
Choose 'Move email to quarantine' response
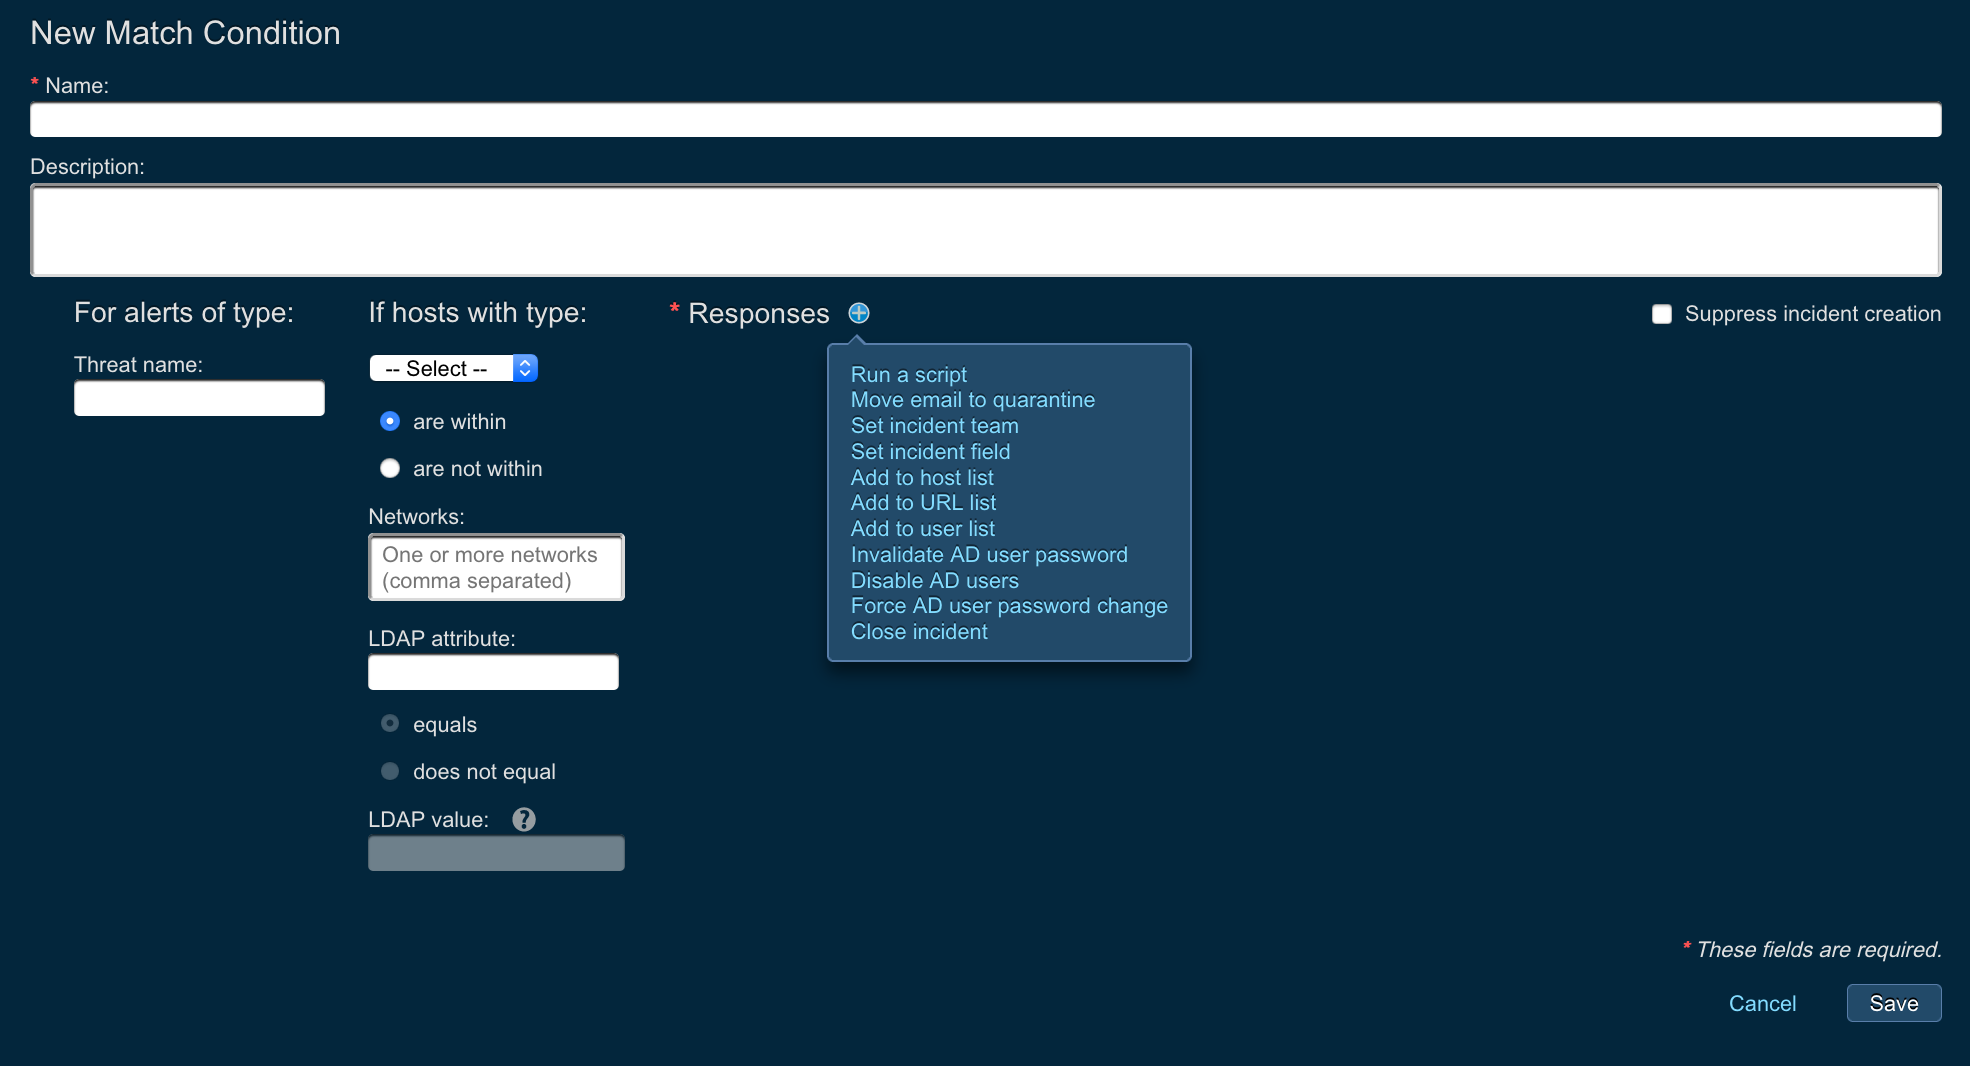click(x=972, y=400)
